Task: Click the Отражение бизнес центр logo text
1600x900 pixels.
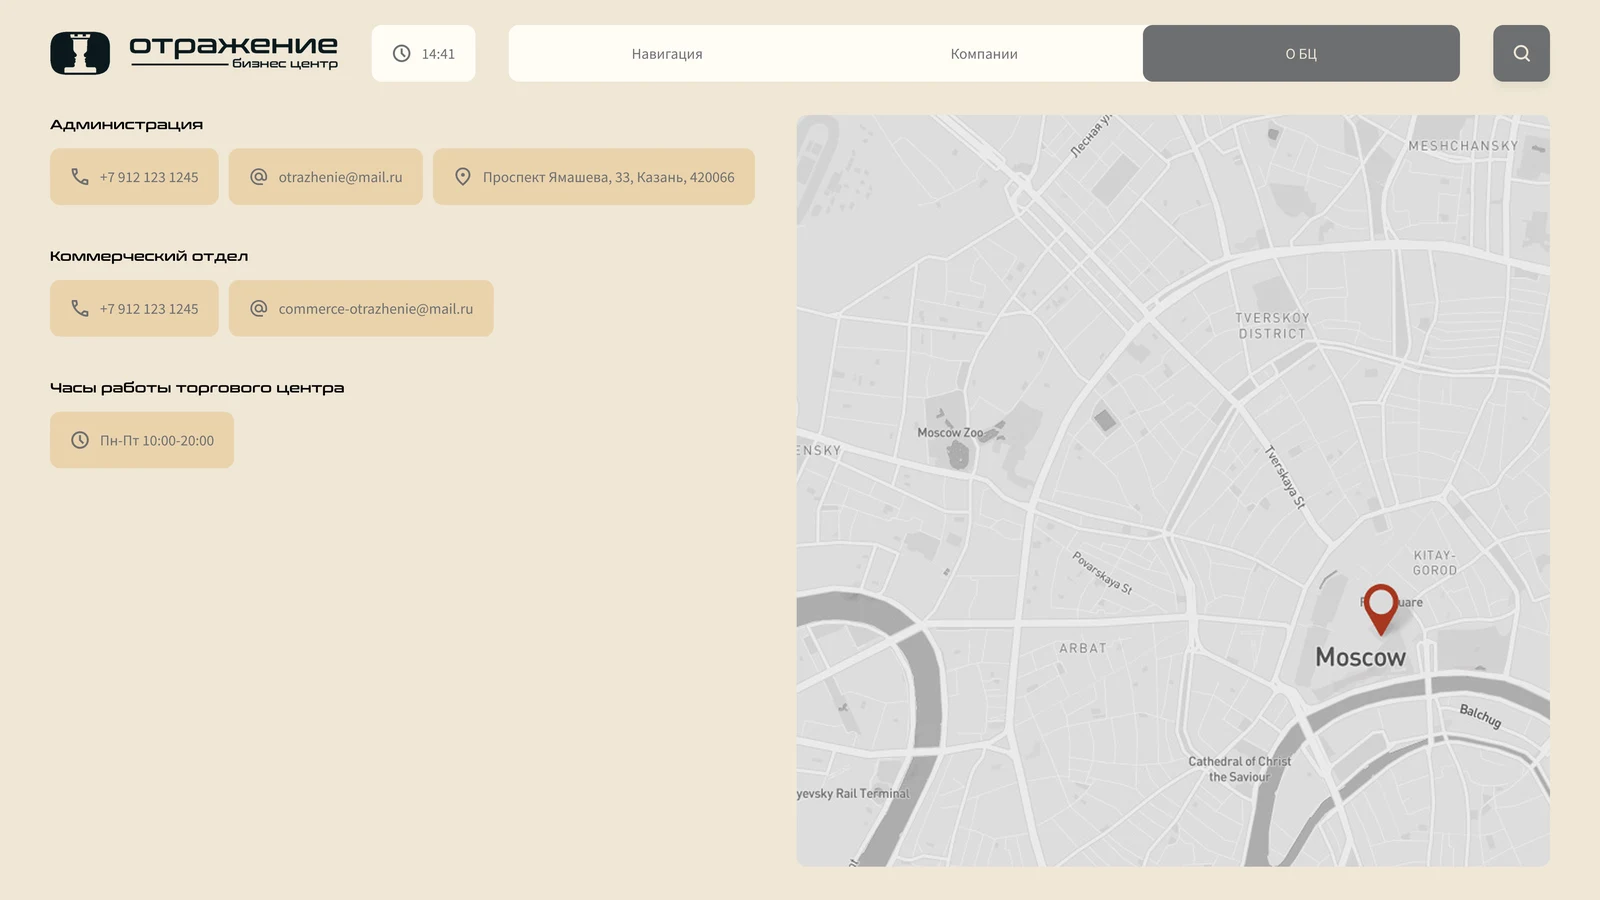Action: pyautogui.click(x=234, y=52)
